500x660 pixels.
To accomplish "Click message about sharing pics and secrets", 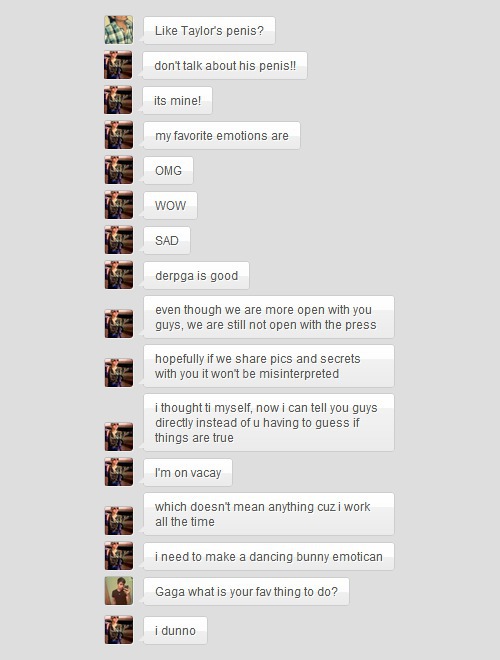I will coord(269,366).
